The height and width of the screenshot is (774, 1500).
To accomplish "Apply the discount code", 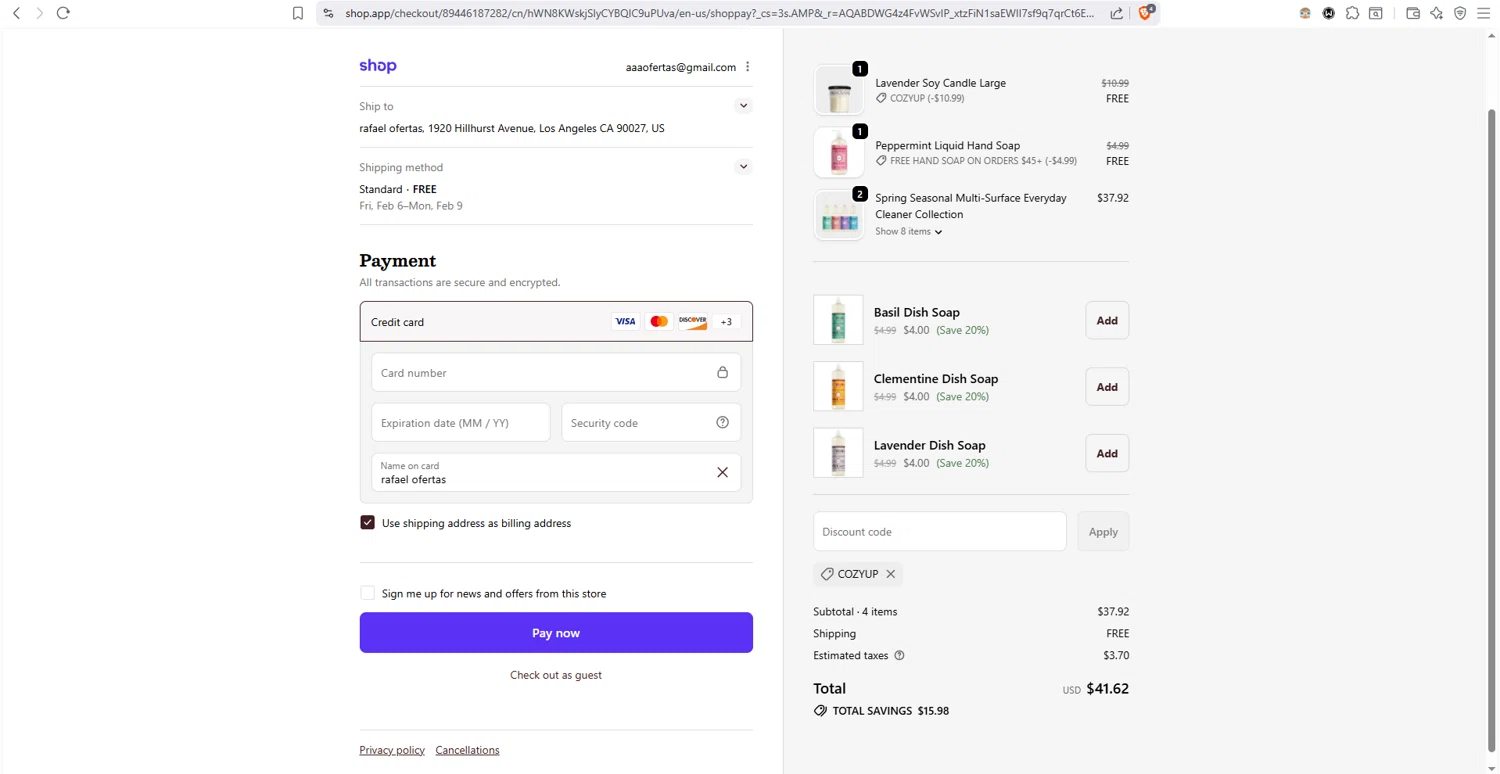I will (1103, 532).
